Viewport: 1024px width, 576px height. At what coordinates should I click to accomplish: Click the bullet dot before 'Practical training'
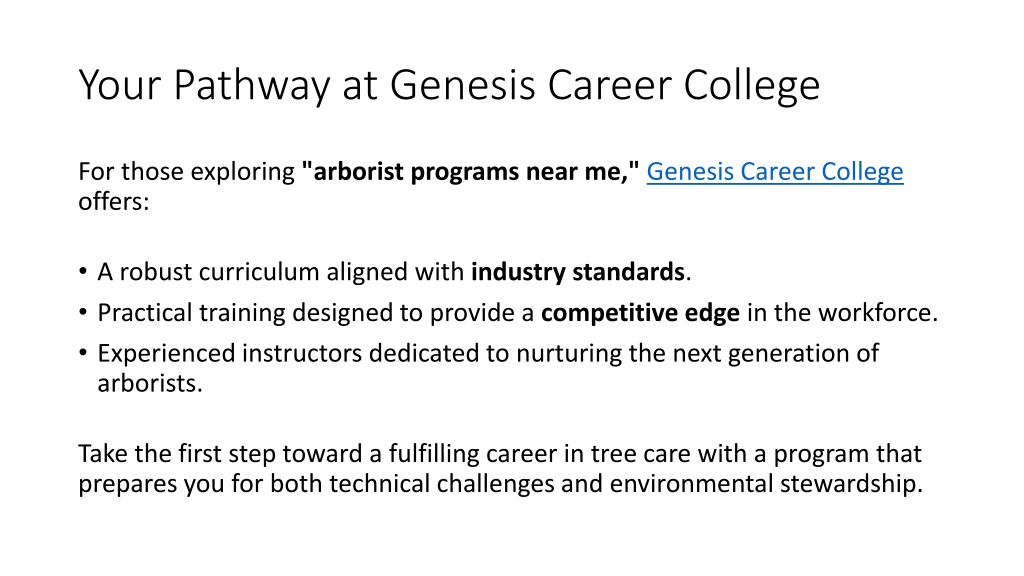click(x=82, y=312)
